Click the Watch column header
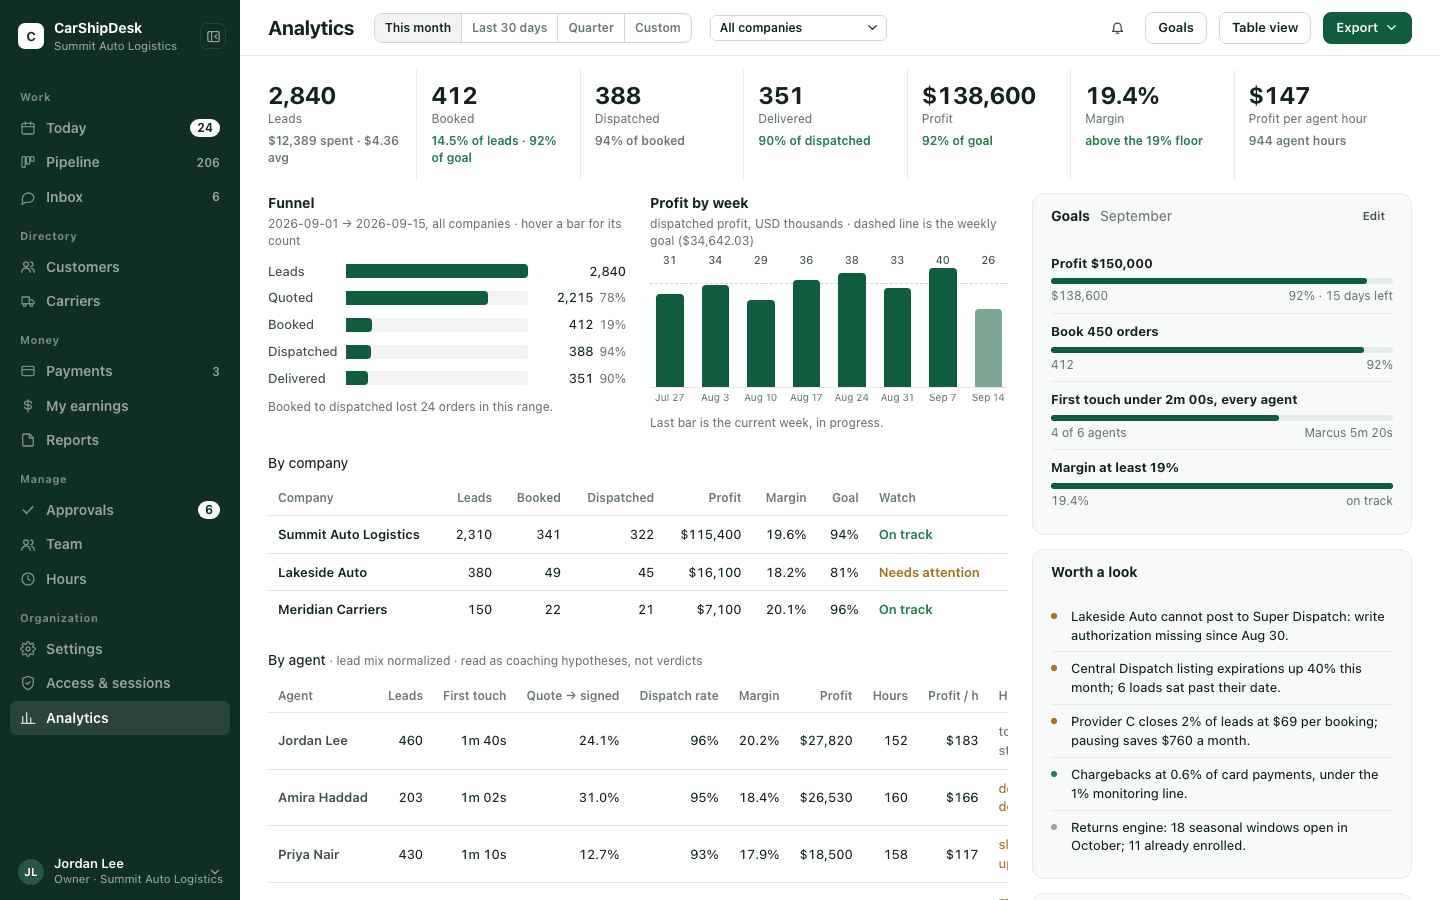The width and height of the screenshot is (1440, 900). pos(897,498)
